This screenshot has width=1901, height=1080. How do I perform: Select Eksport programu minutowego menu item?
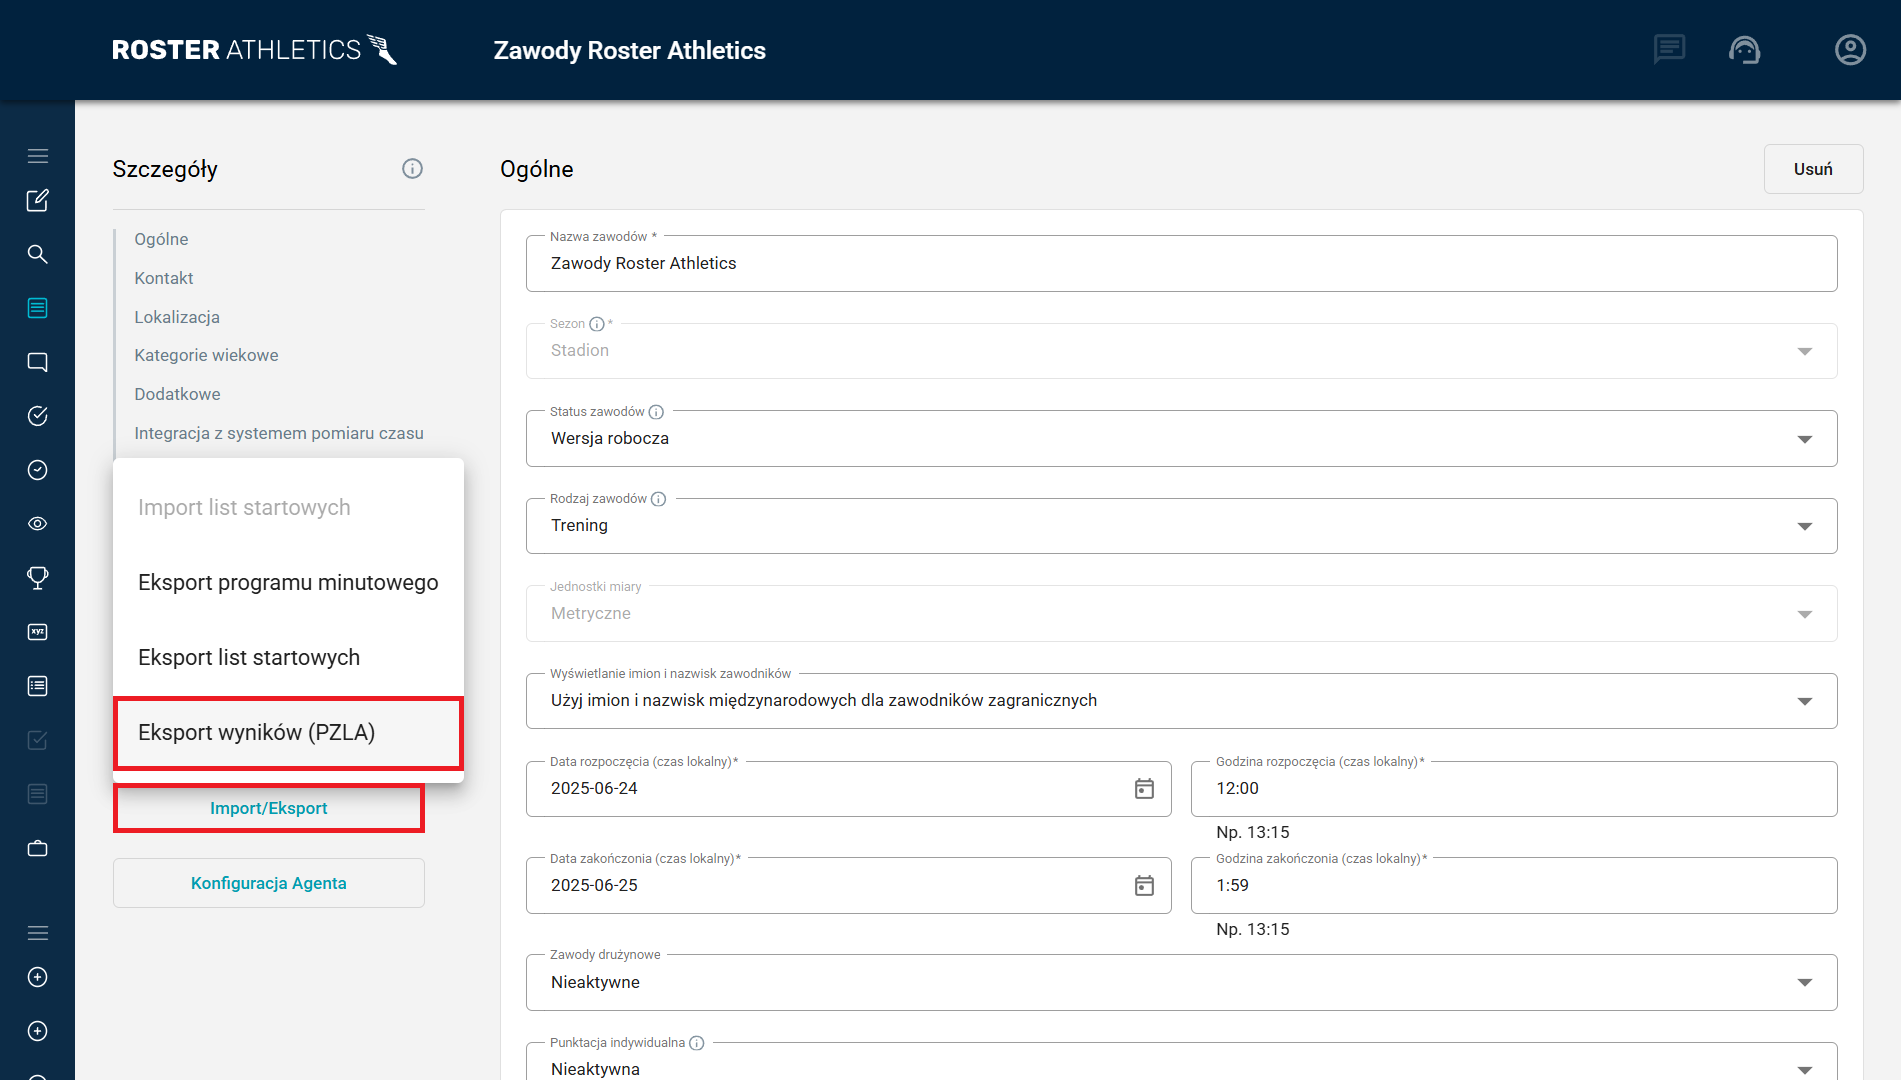pos(288,583)
